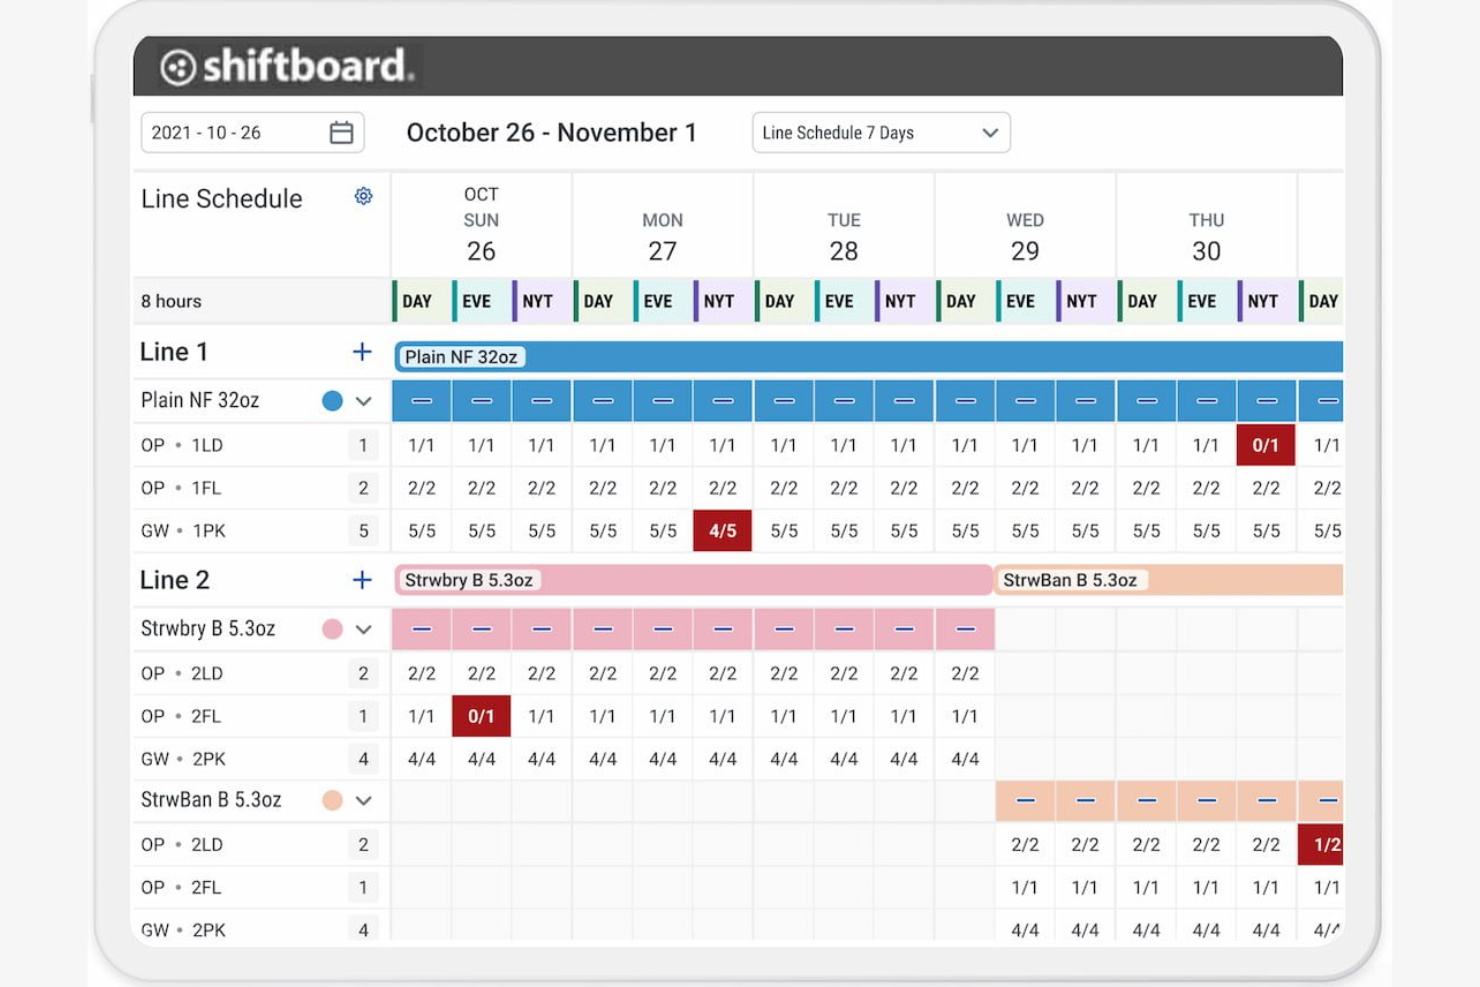The height and width of the screenshot is (987, 1480).
Task: Click 5/5 cell in GW 1PK Sunday DAY
Action: pos(421,531)
